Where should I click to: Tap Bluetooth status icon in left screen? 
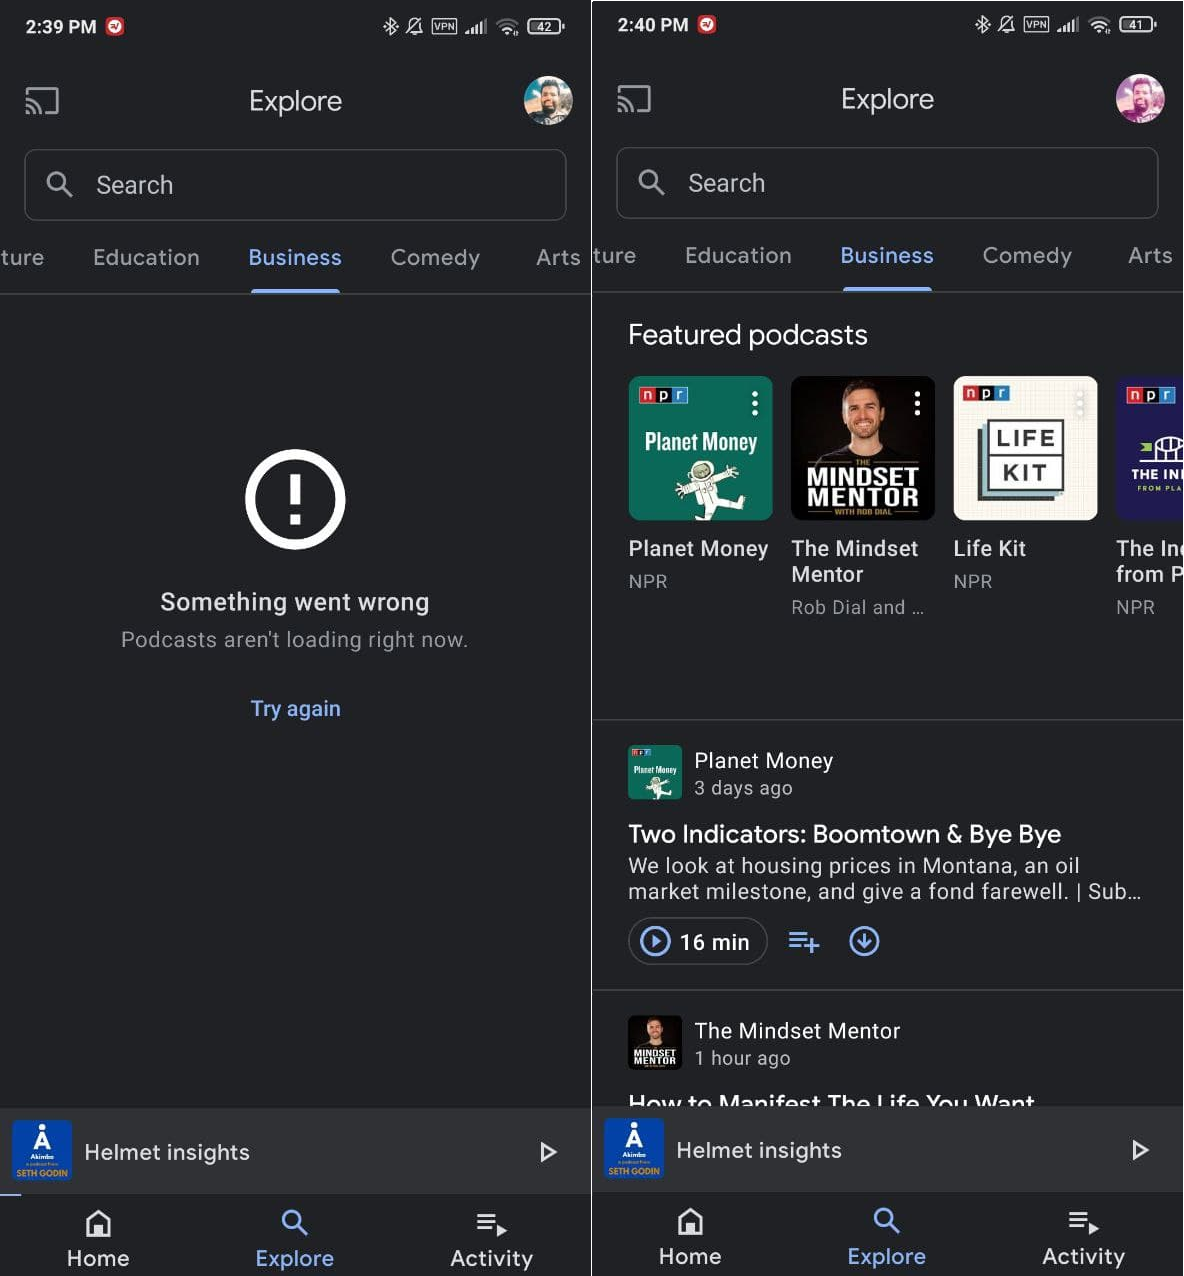pyautogui.click(x=391, y=27)
